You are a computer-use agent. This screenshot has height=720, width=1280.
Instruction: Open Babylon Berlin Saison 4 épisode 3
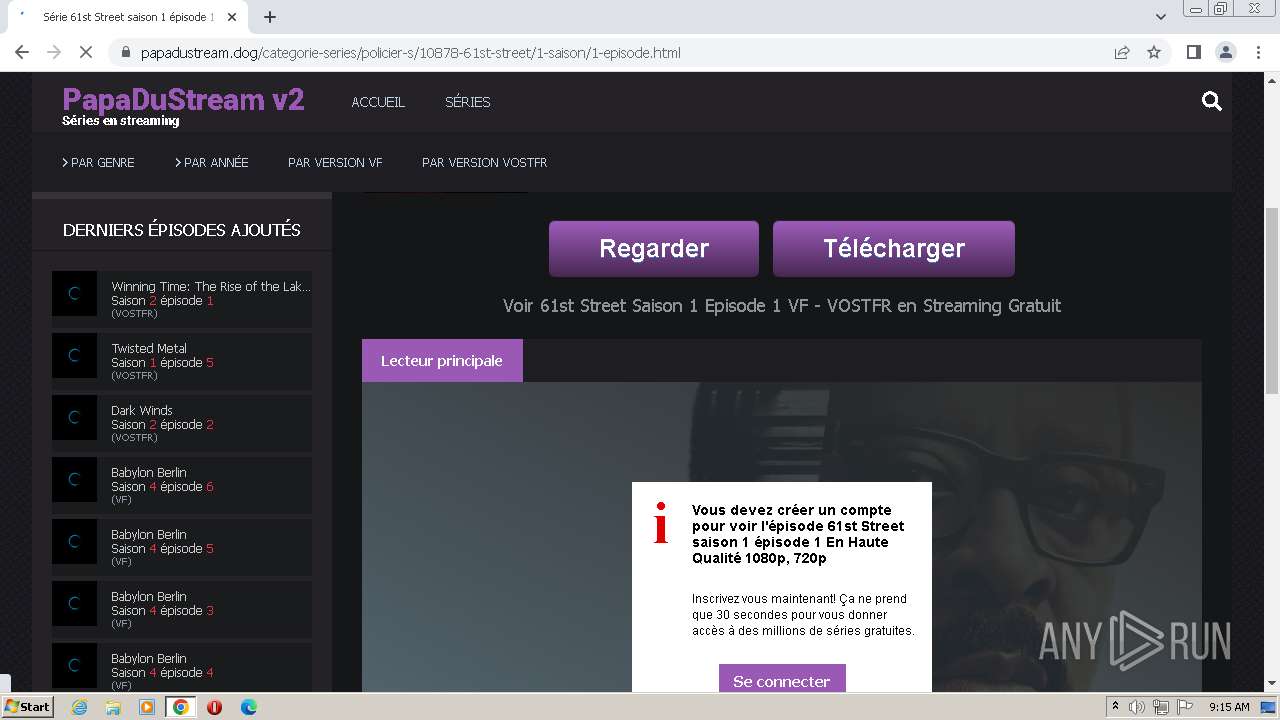(182, 609)
